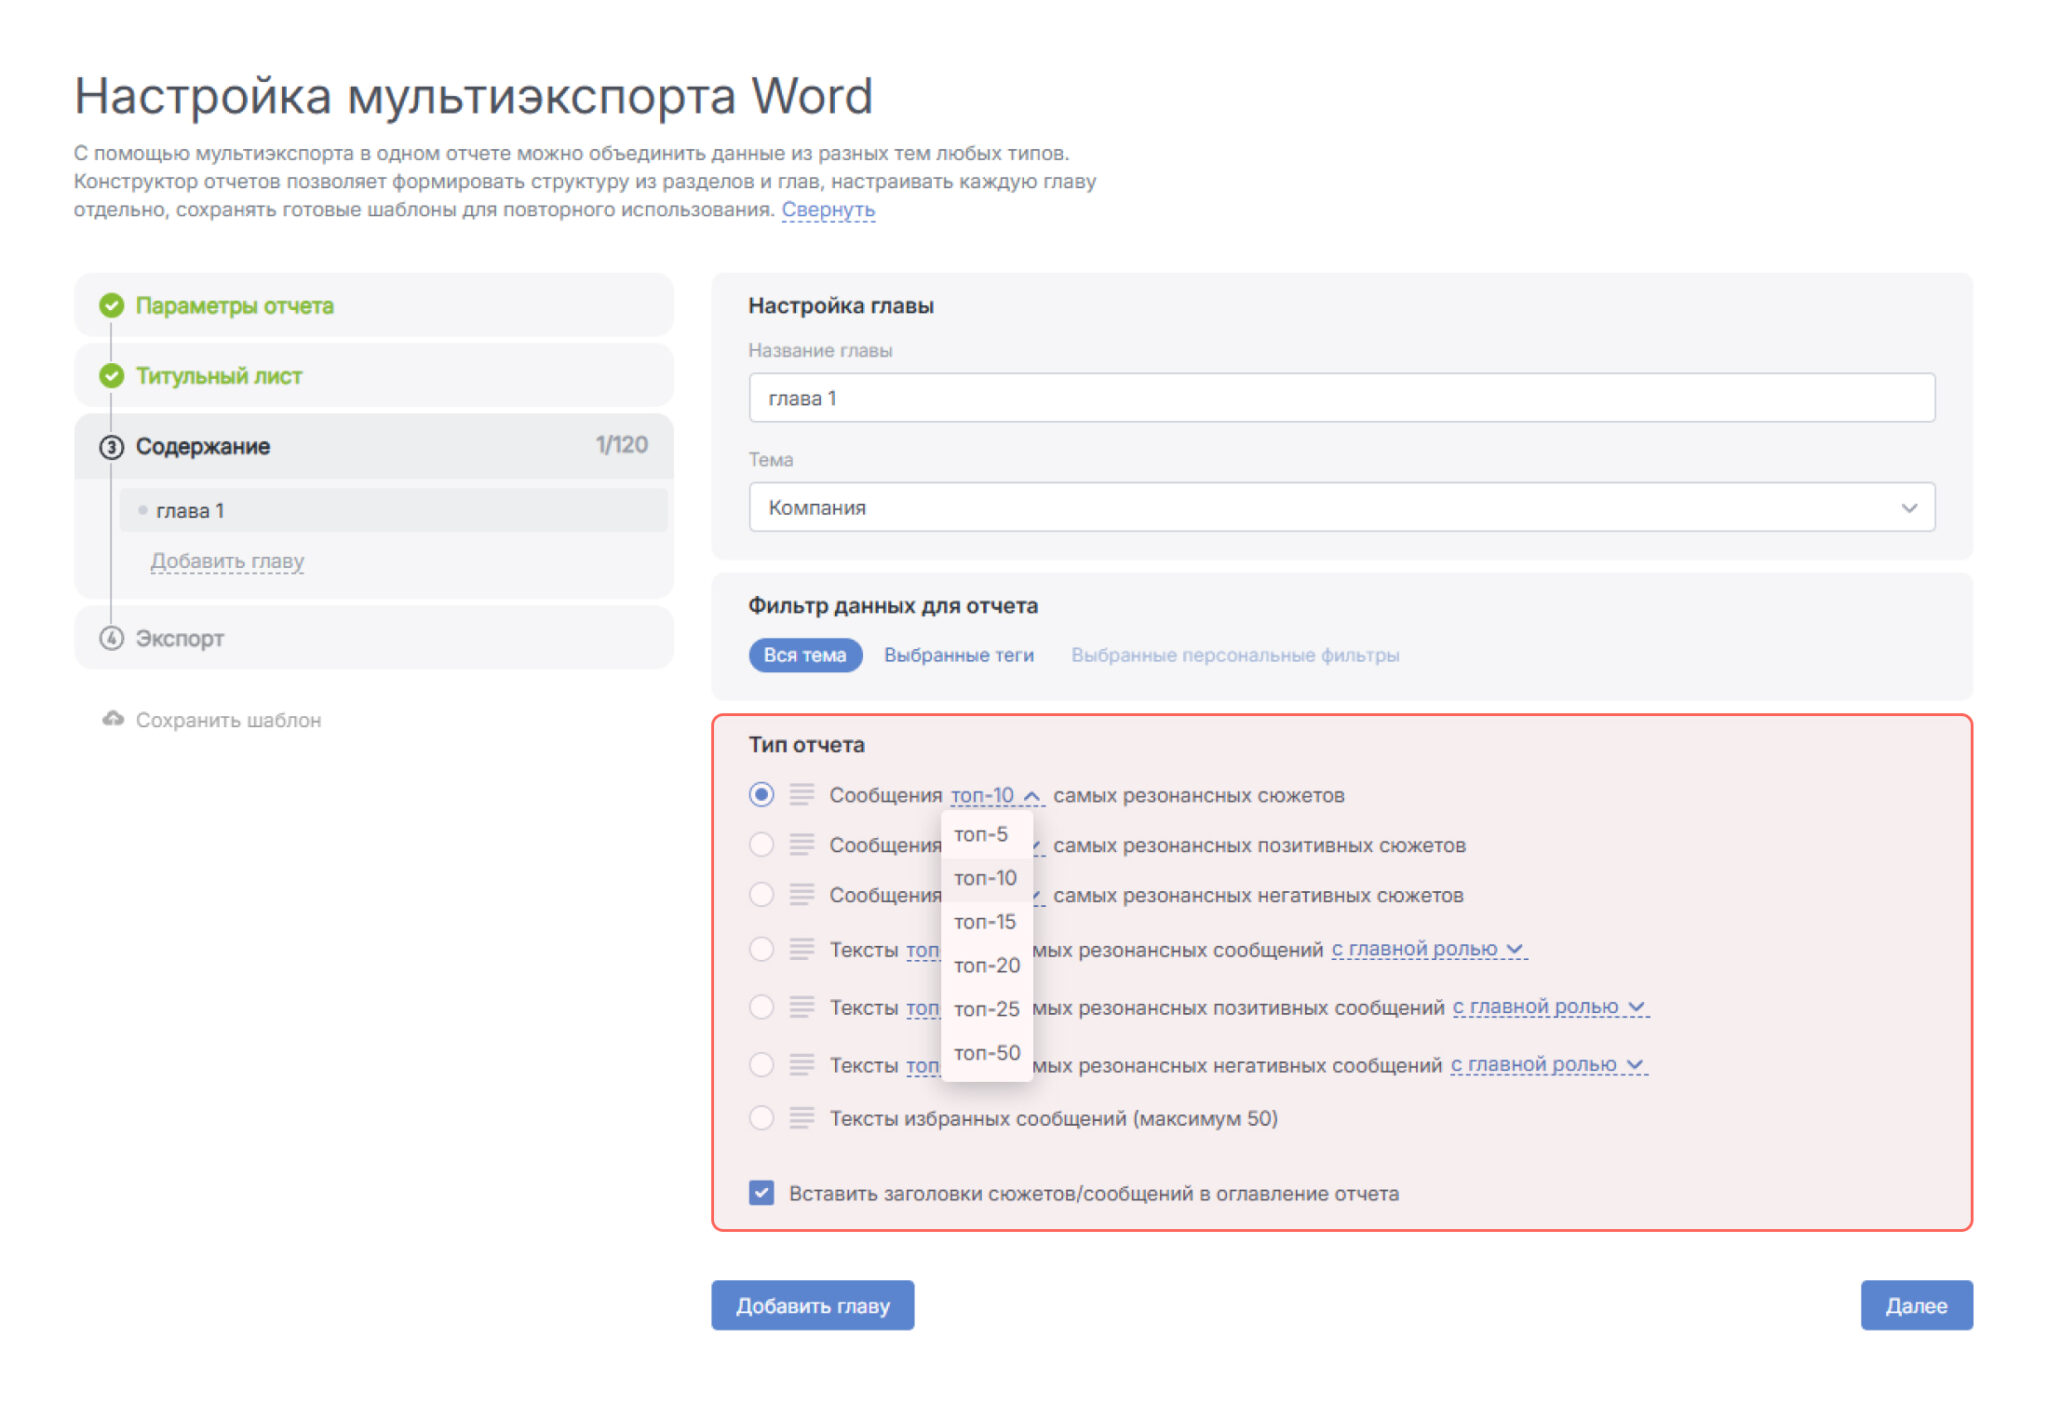This screenshot has height=1406, width=2048.
Task: Click lines icon in негативных сюжетов row
Action: 801,895
